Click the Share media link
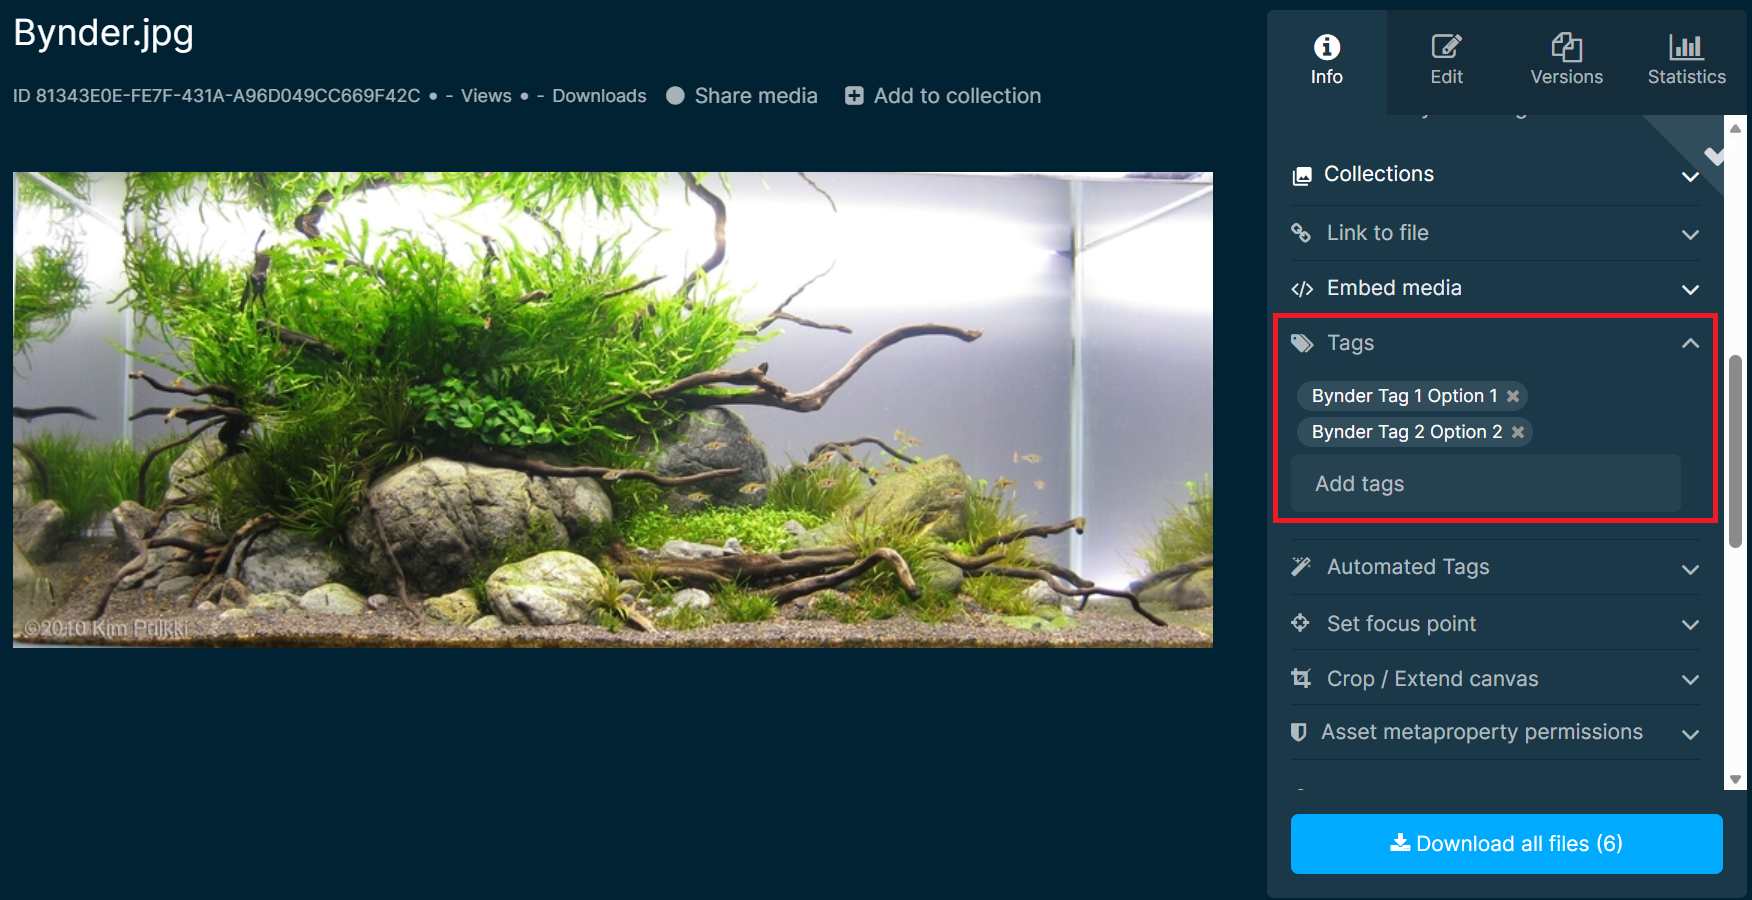 [x=755, y=96]
